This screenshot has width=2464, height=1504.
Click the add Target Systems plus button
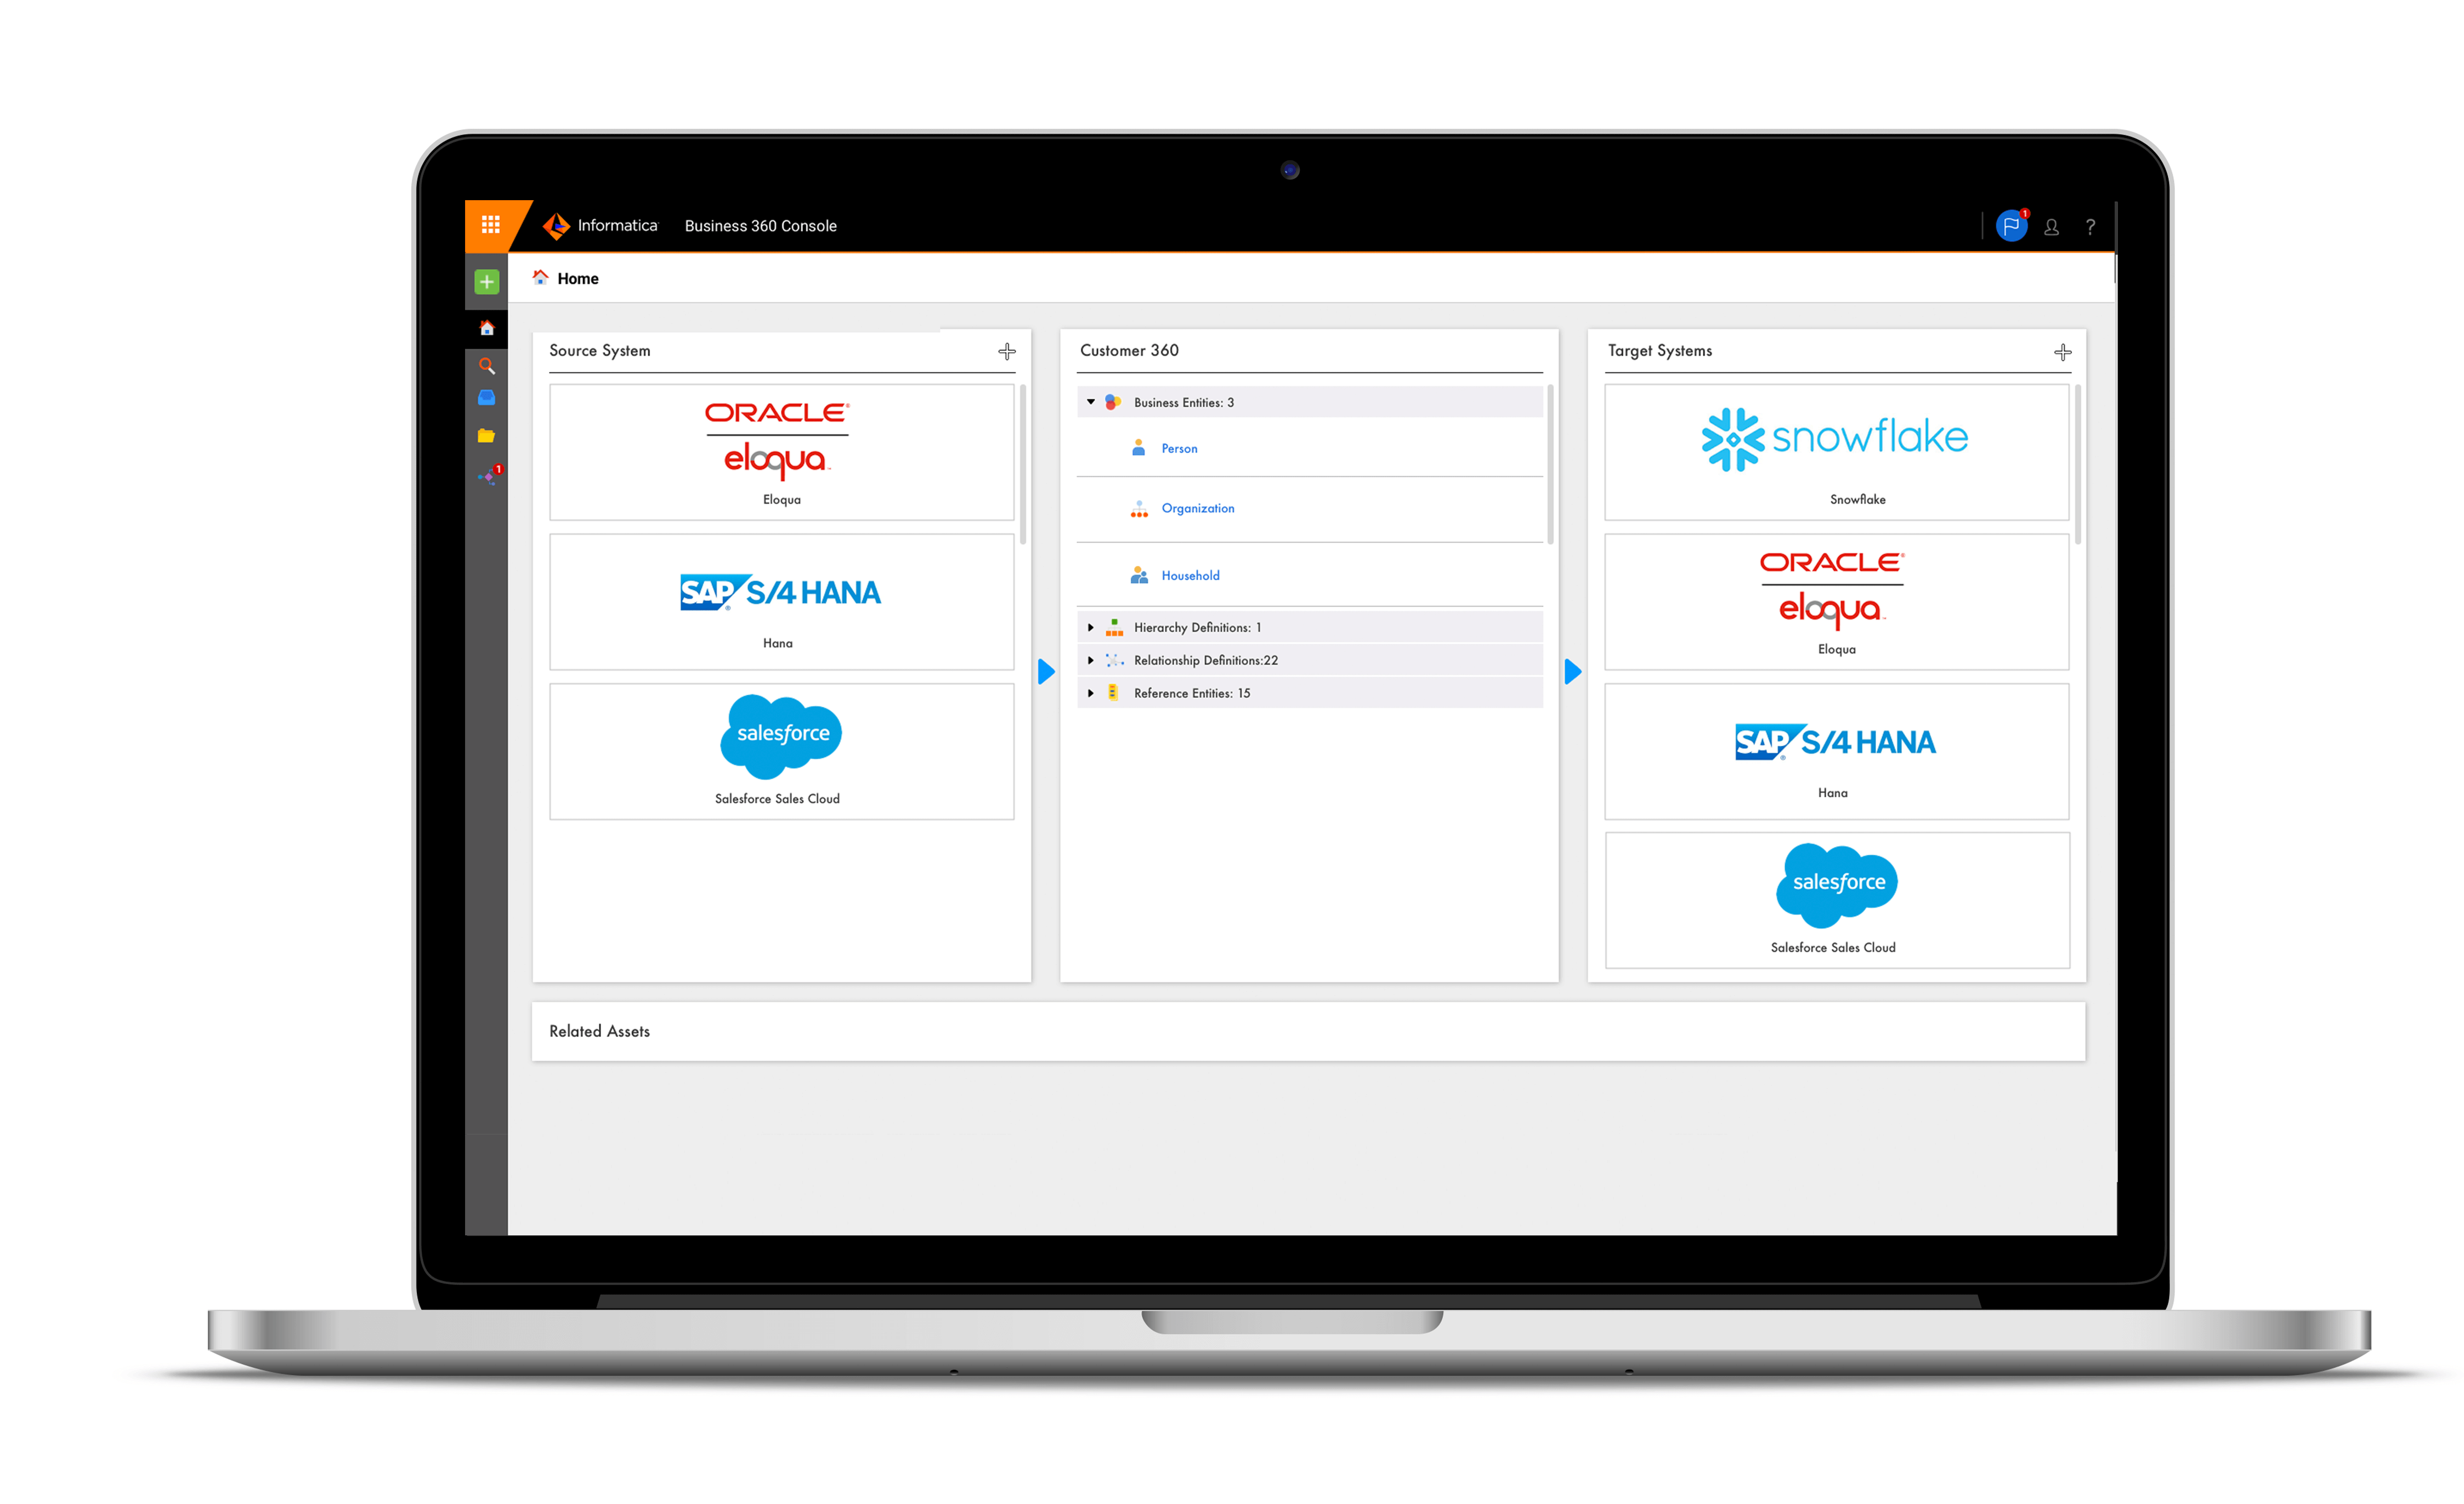coord(2064,350)
